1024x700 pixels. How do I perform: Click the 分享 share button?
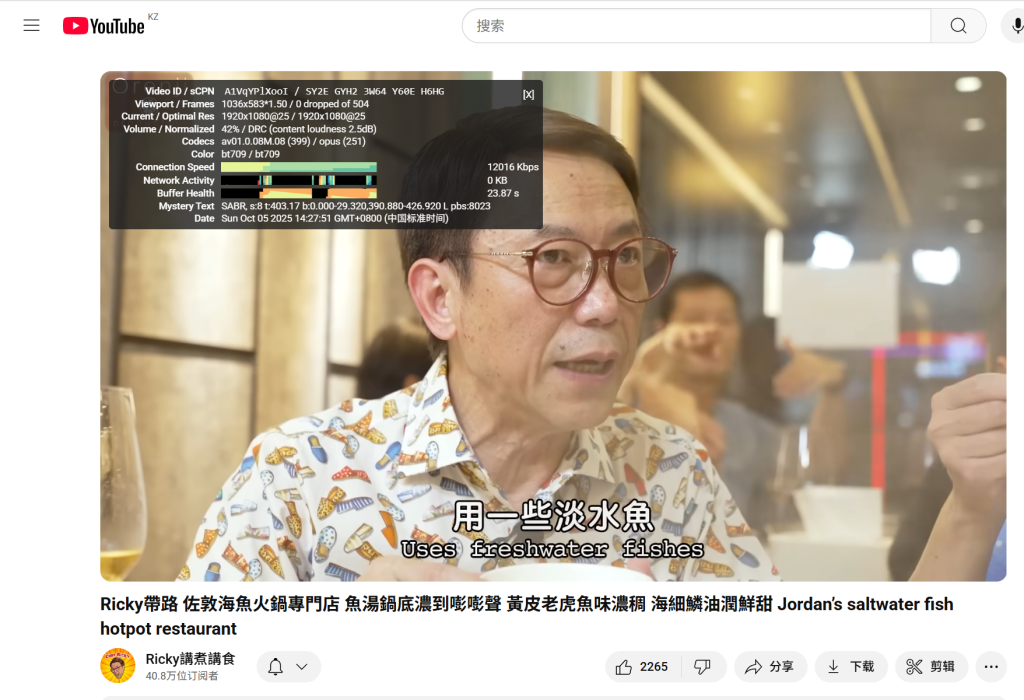(x=770, y=667)
